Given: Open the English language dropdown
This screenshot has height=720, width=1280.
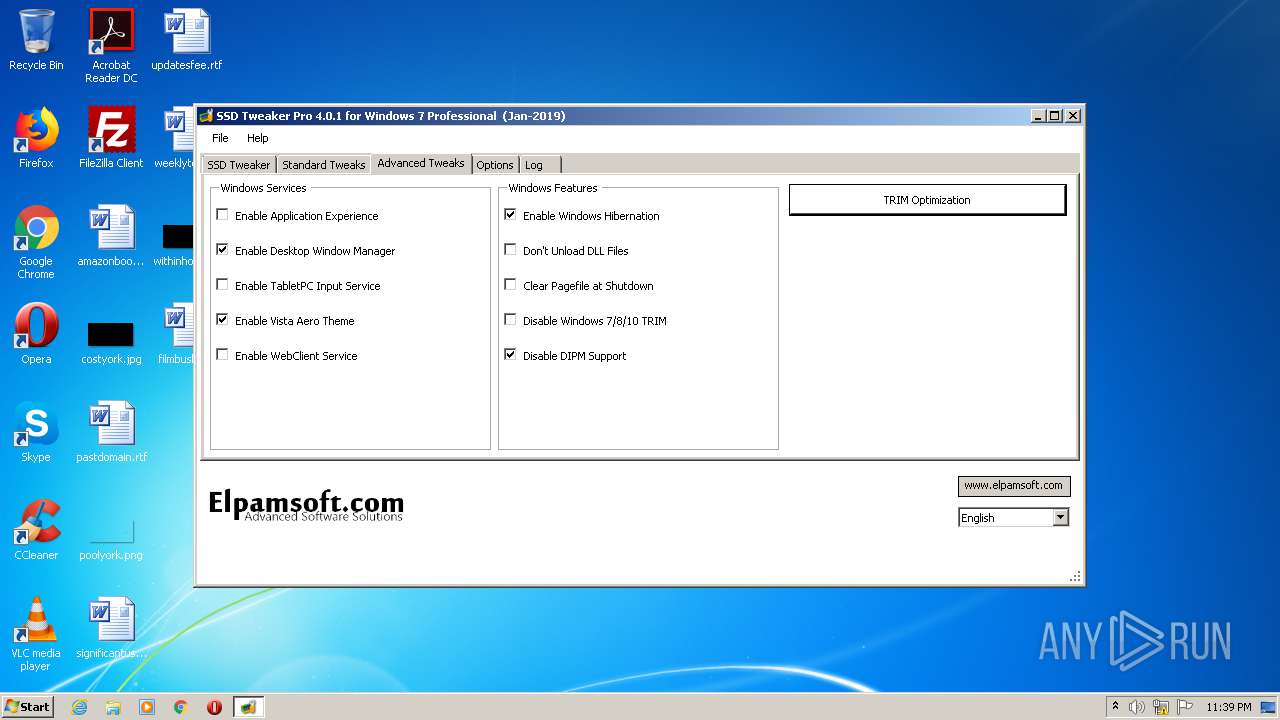Looking at the screenshot, I should point(1061,518).
